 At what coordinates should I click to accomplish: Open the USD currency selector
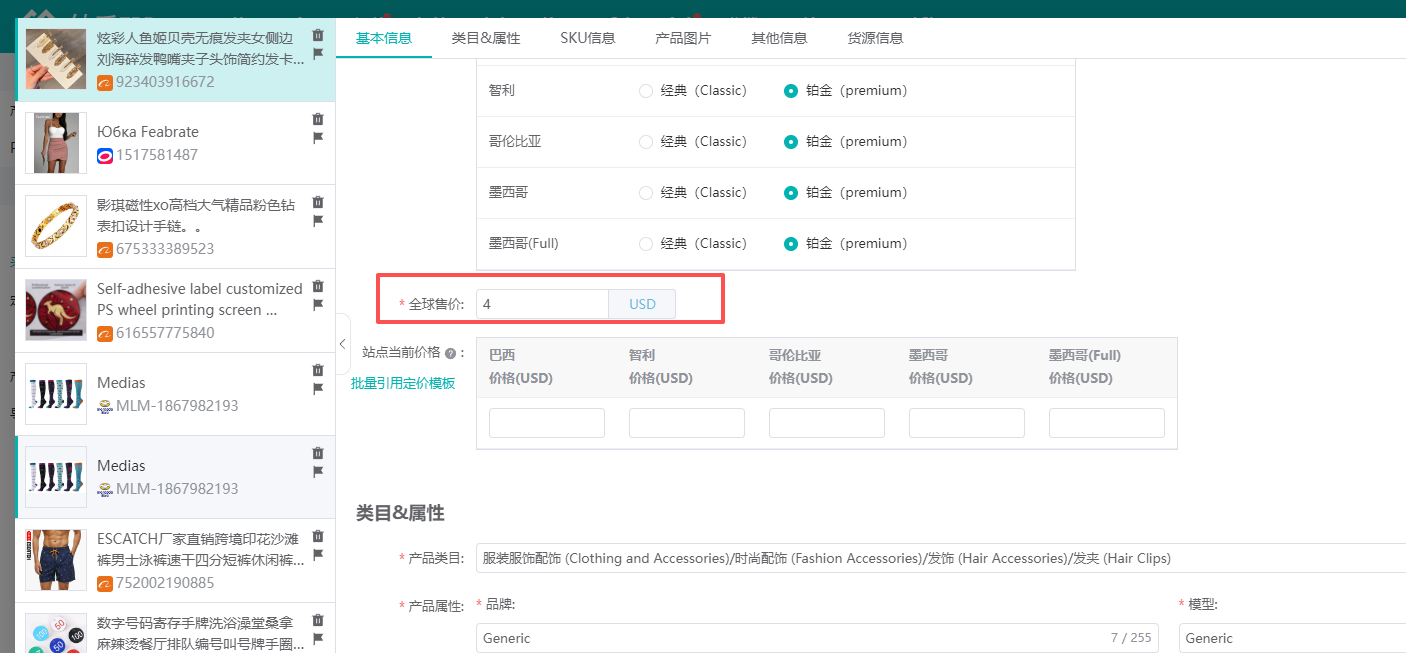(x=642, y=304)
